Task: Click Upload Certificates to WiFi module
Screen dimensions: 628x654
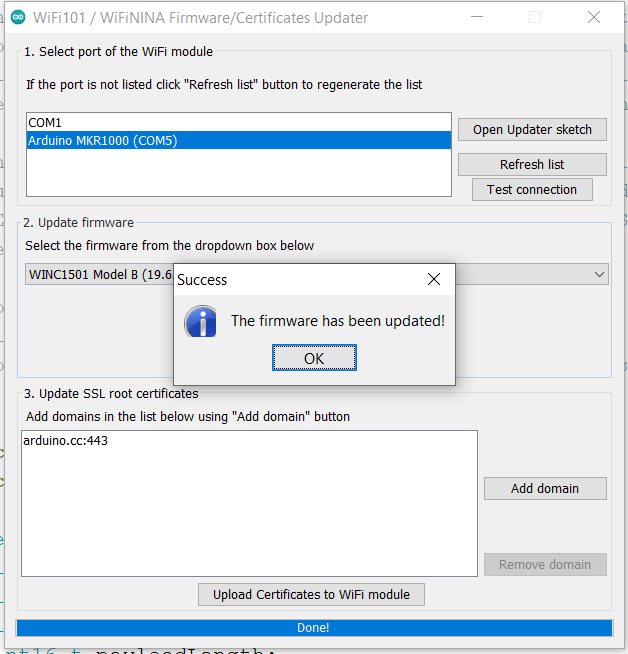Action: pyautogui.click(x=311, y=594)
